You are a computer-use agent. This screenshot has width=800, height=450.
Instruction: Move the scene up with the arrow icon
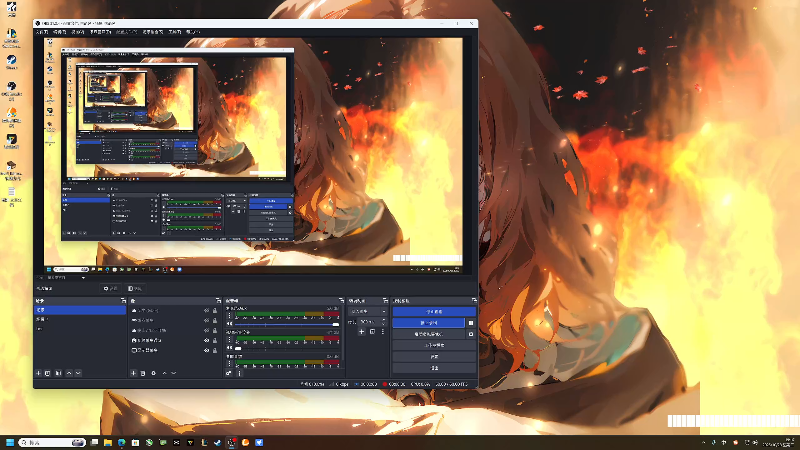point(69,373)
